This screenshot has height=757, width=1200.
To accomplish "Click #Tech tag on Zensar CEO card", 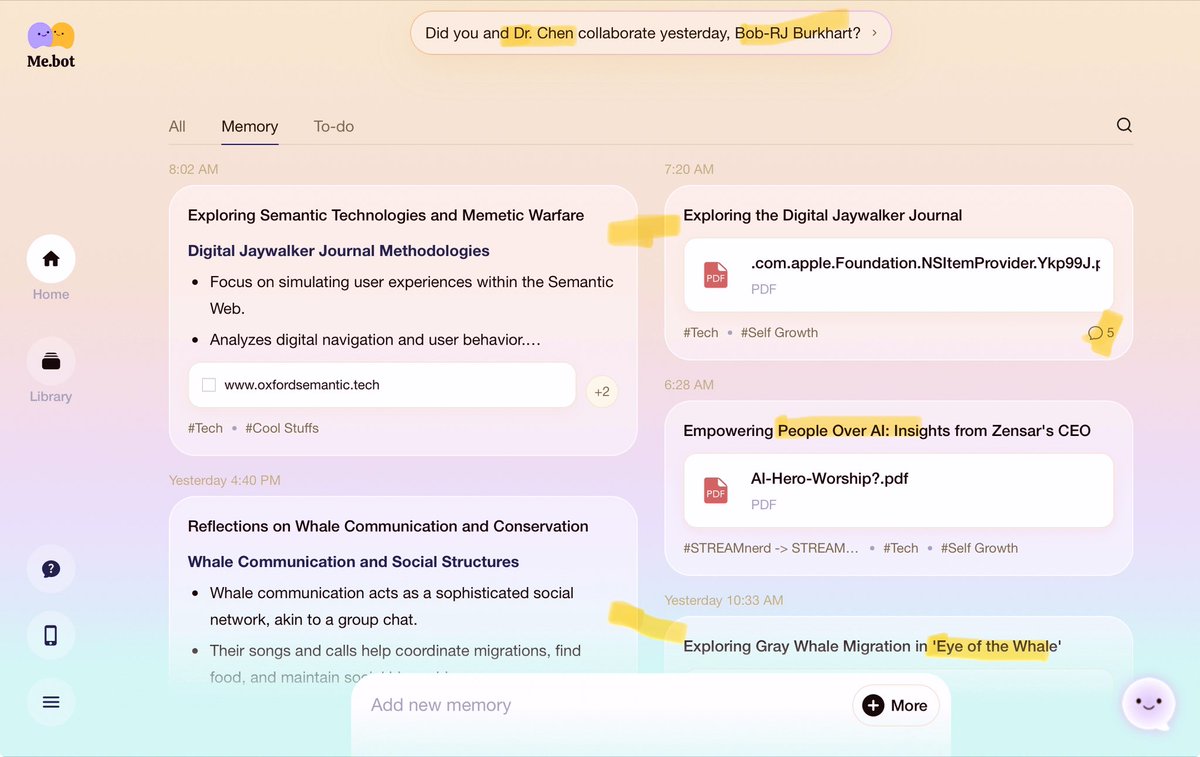I will [x=900, y=548].
